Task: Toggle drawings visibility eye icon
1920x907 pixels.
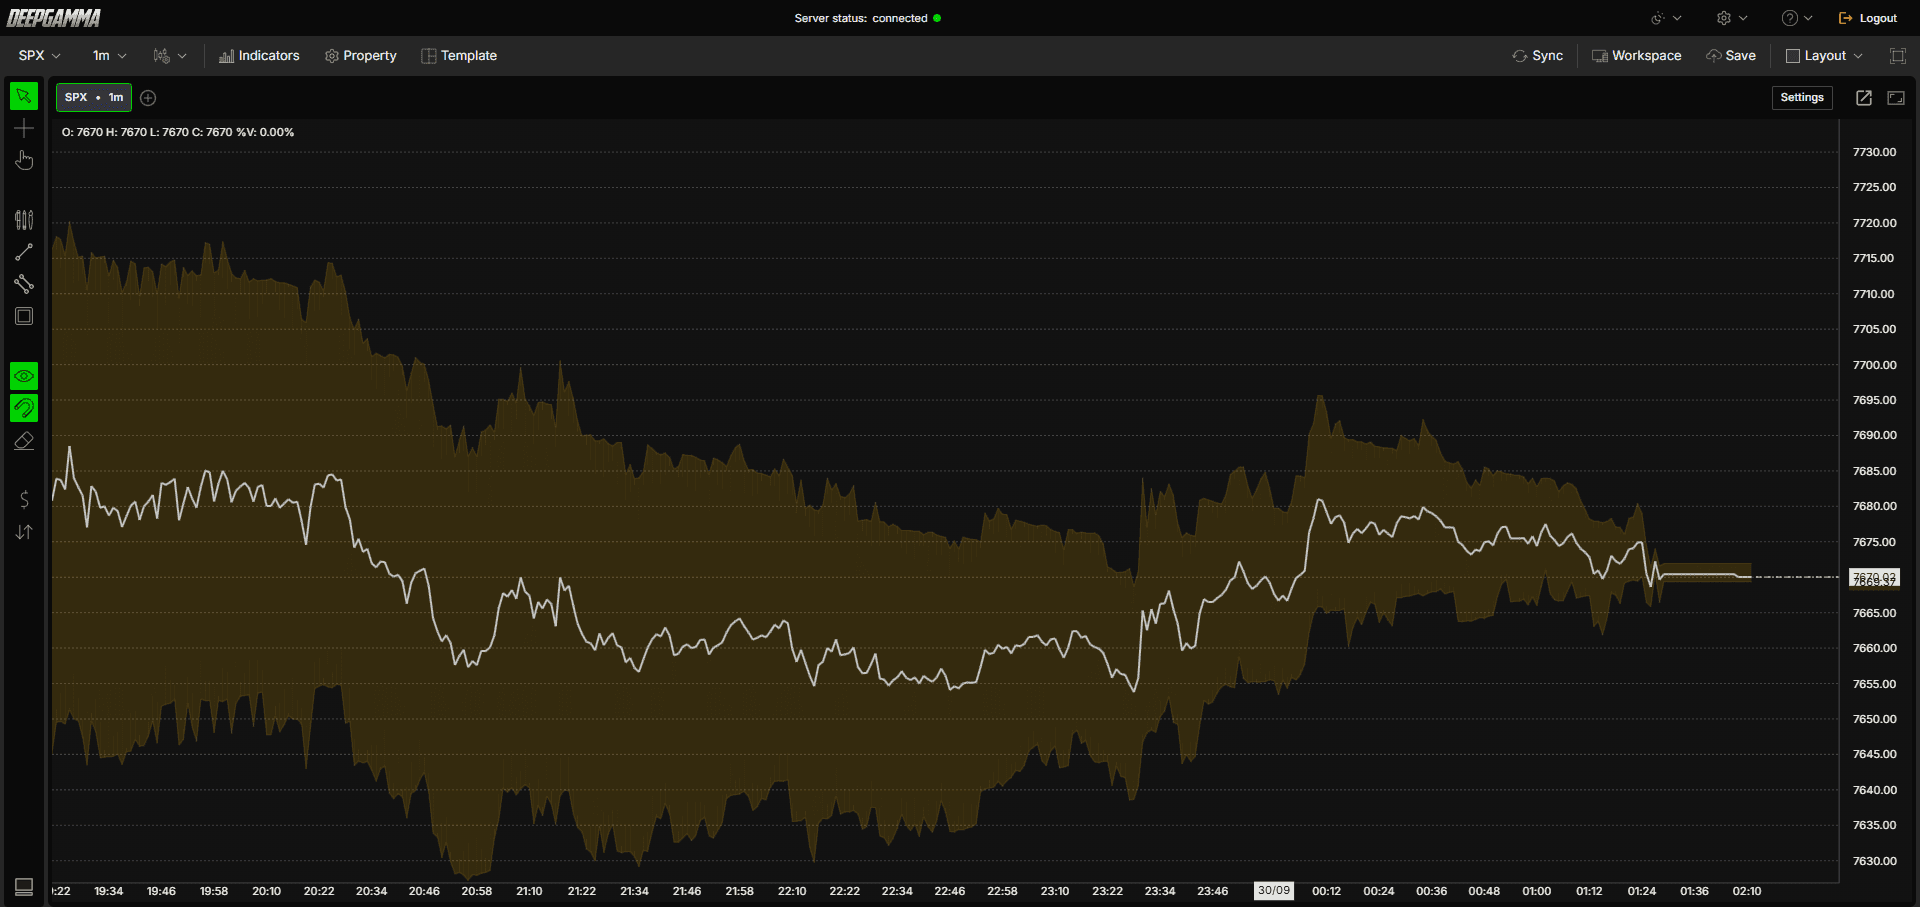Action: 24,376
